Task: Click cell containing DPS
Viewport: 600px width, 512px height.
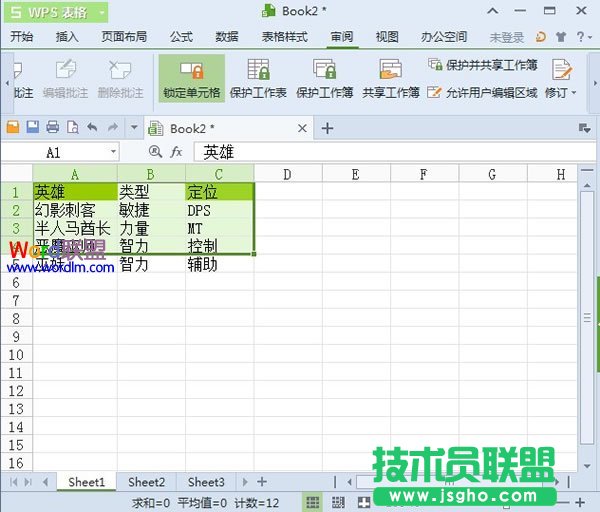Action: click(x=220, y=210)
